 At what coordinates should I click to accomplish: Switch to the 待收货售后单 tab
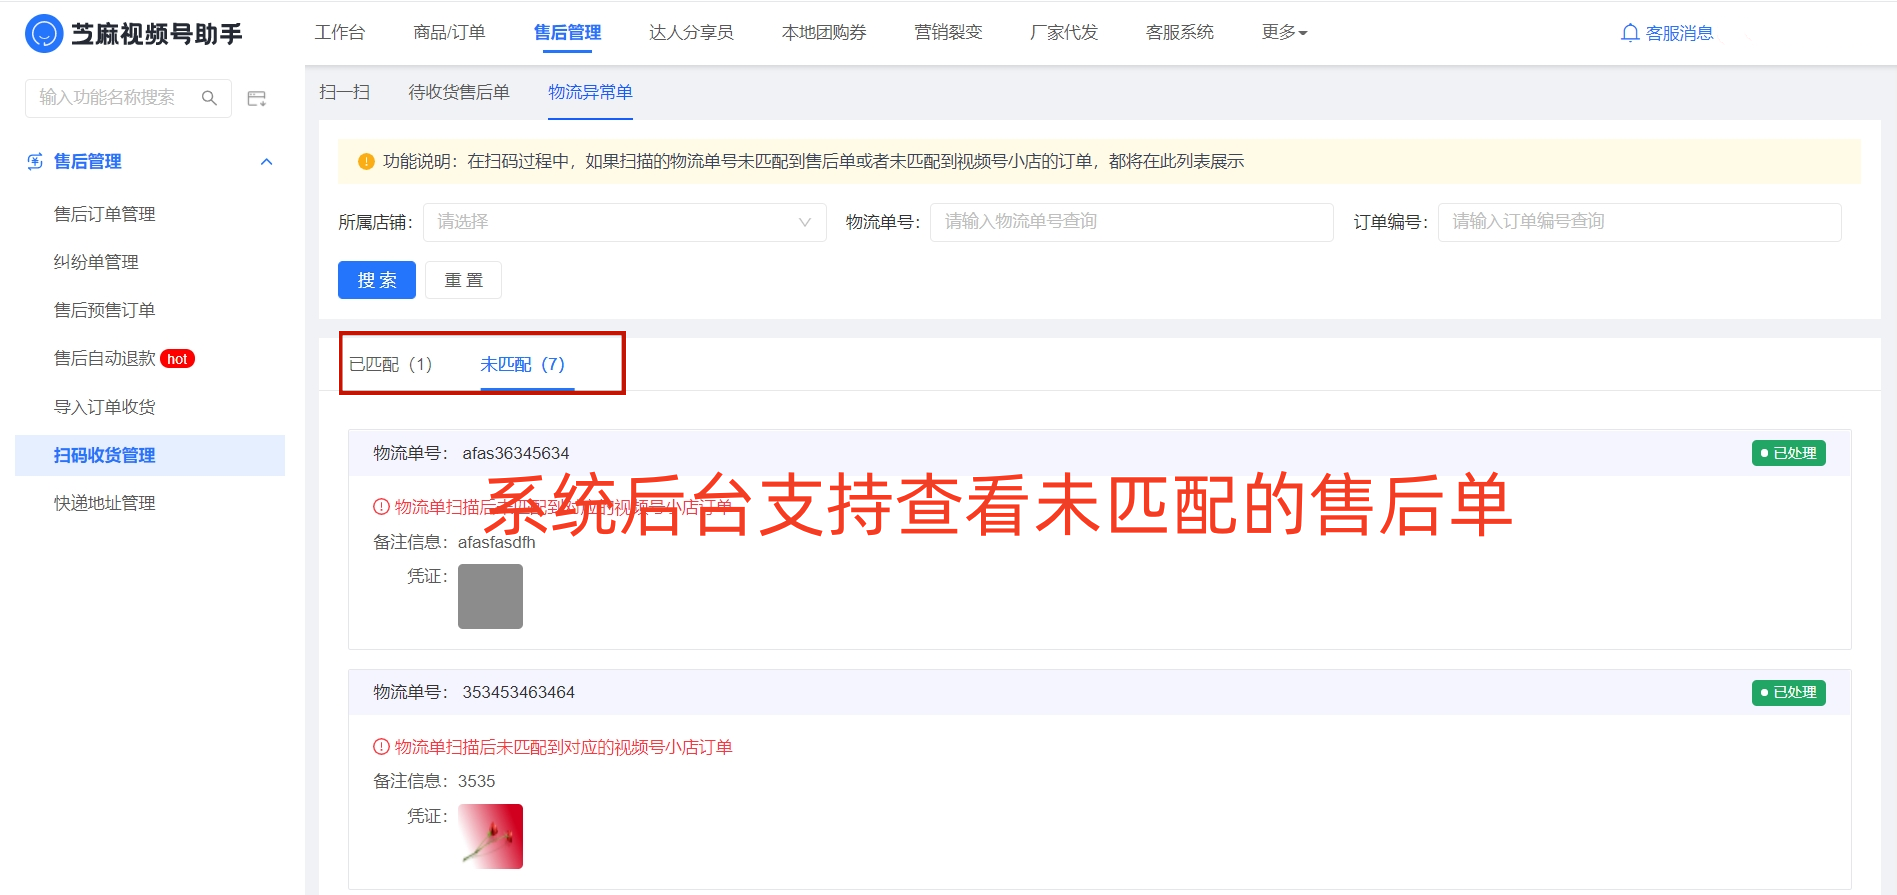pos(459,92)
